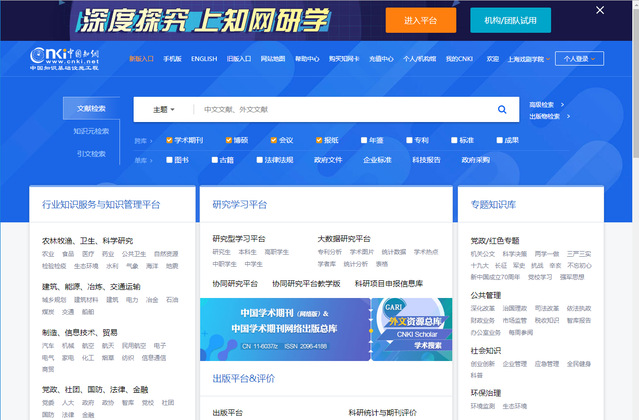Open 协同研究平台 link
This screenshot has height=420, width=639.
pos(235,284)
